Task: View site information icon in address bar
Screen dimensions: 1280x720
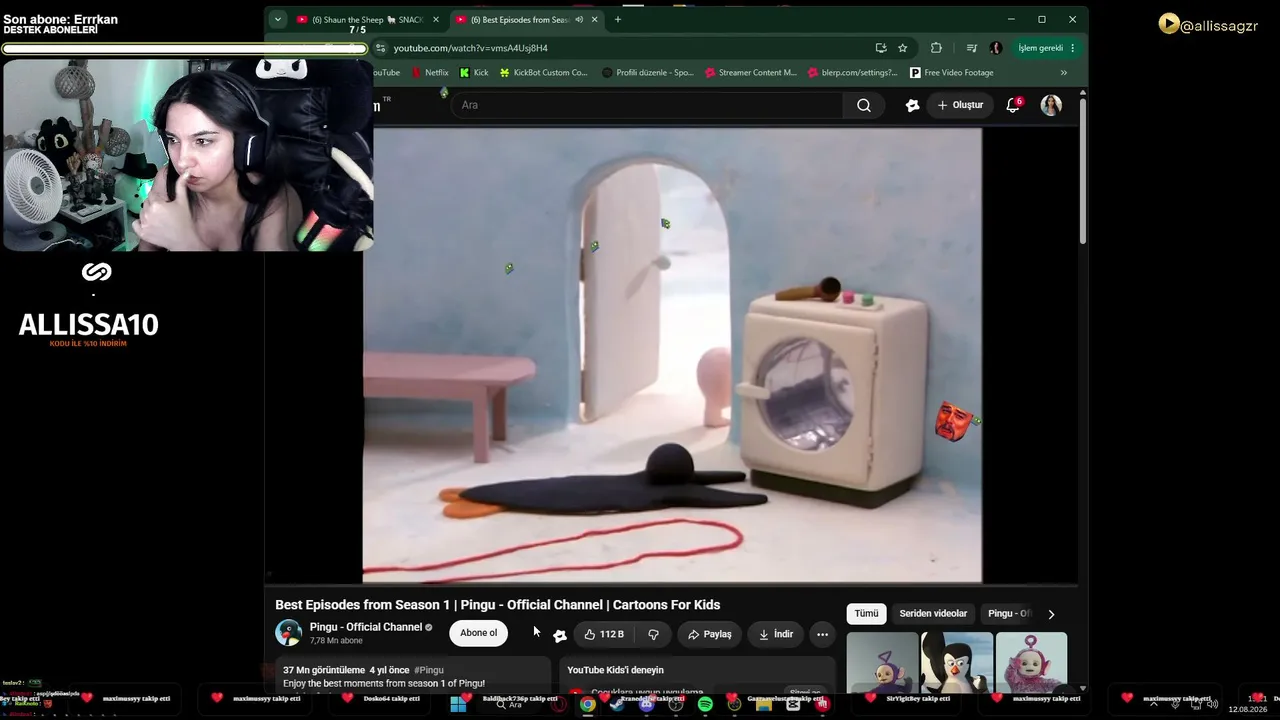Action: tap(380, 48)
